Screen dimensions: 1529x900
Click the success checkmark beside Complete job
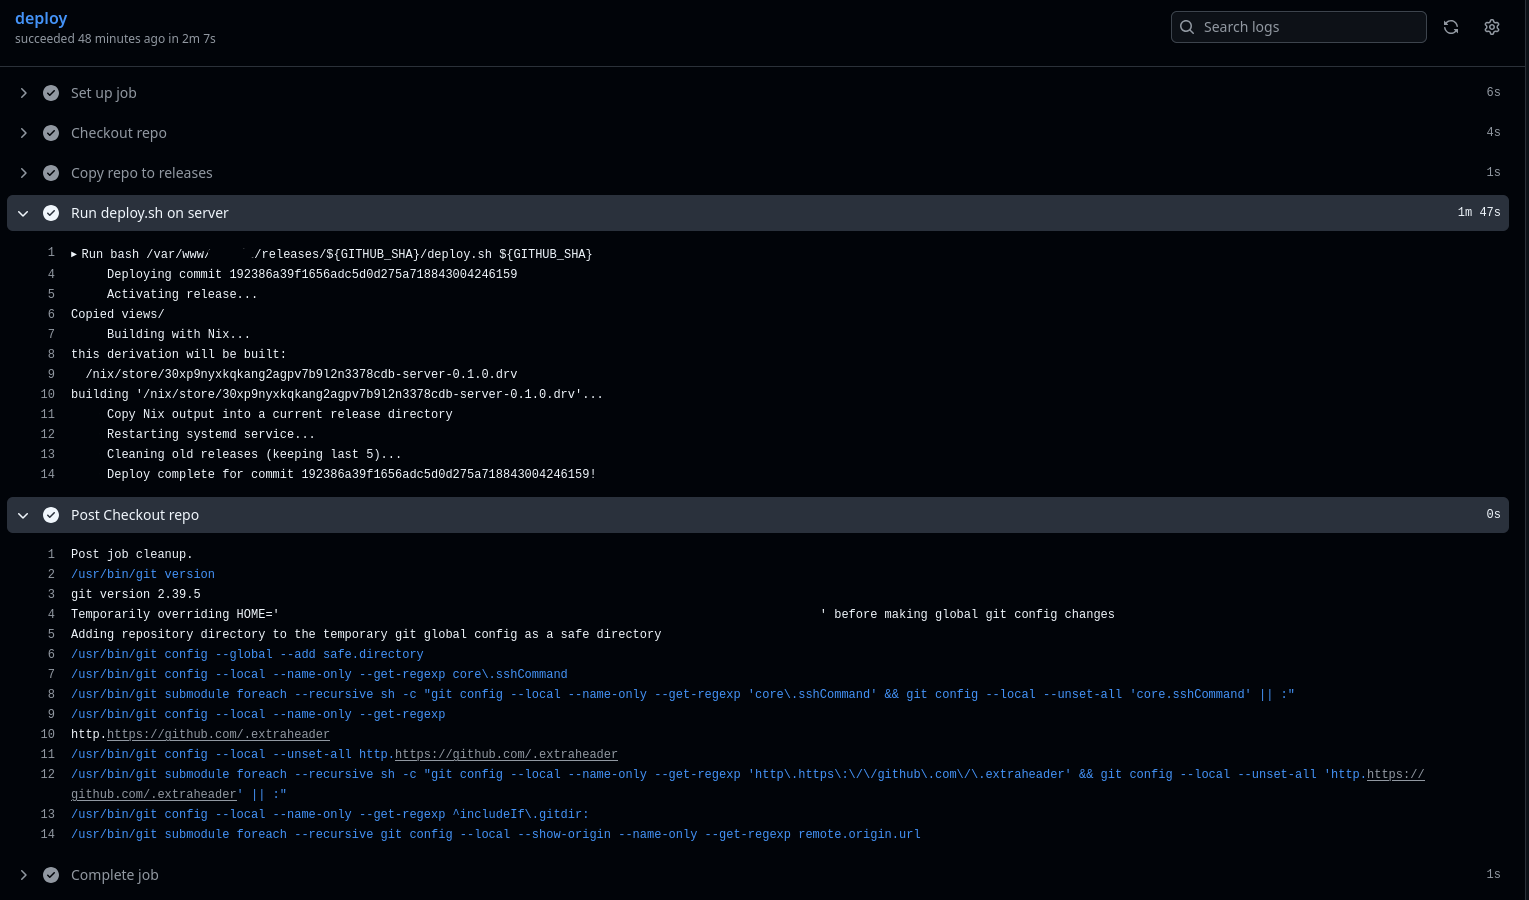click(x=51, y=874)
